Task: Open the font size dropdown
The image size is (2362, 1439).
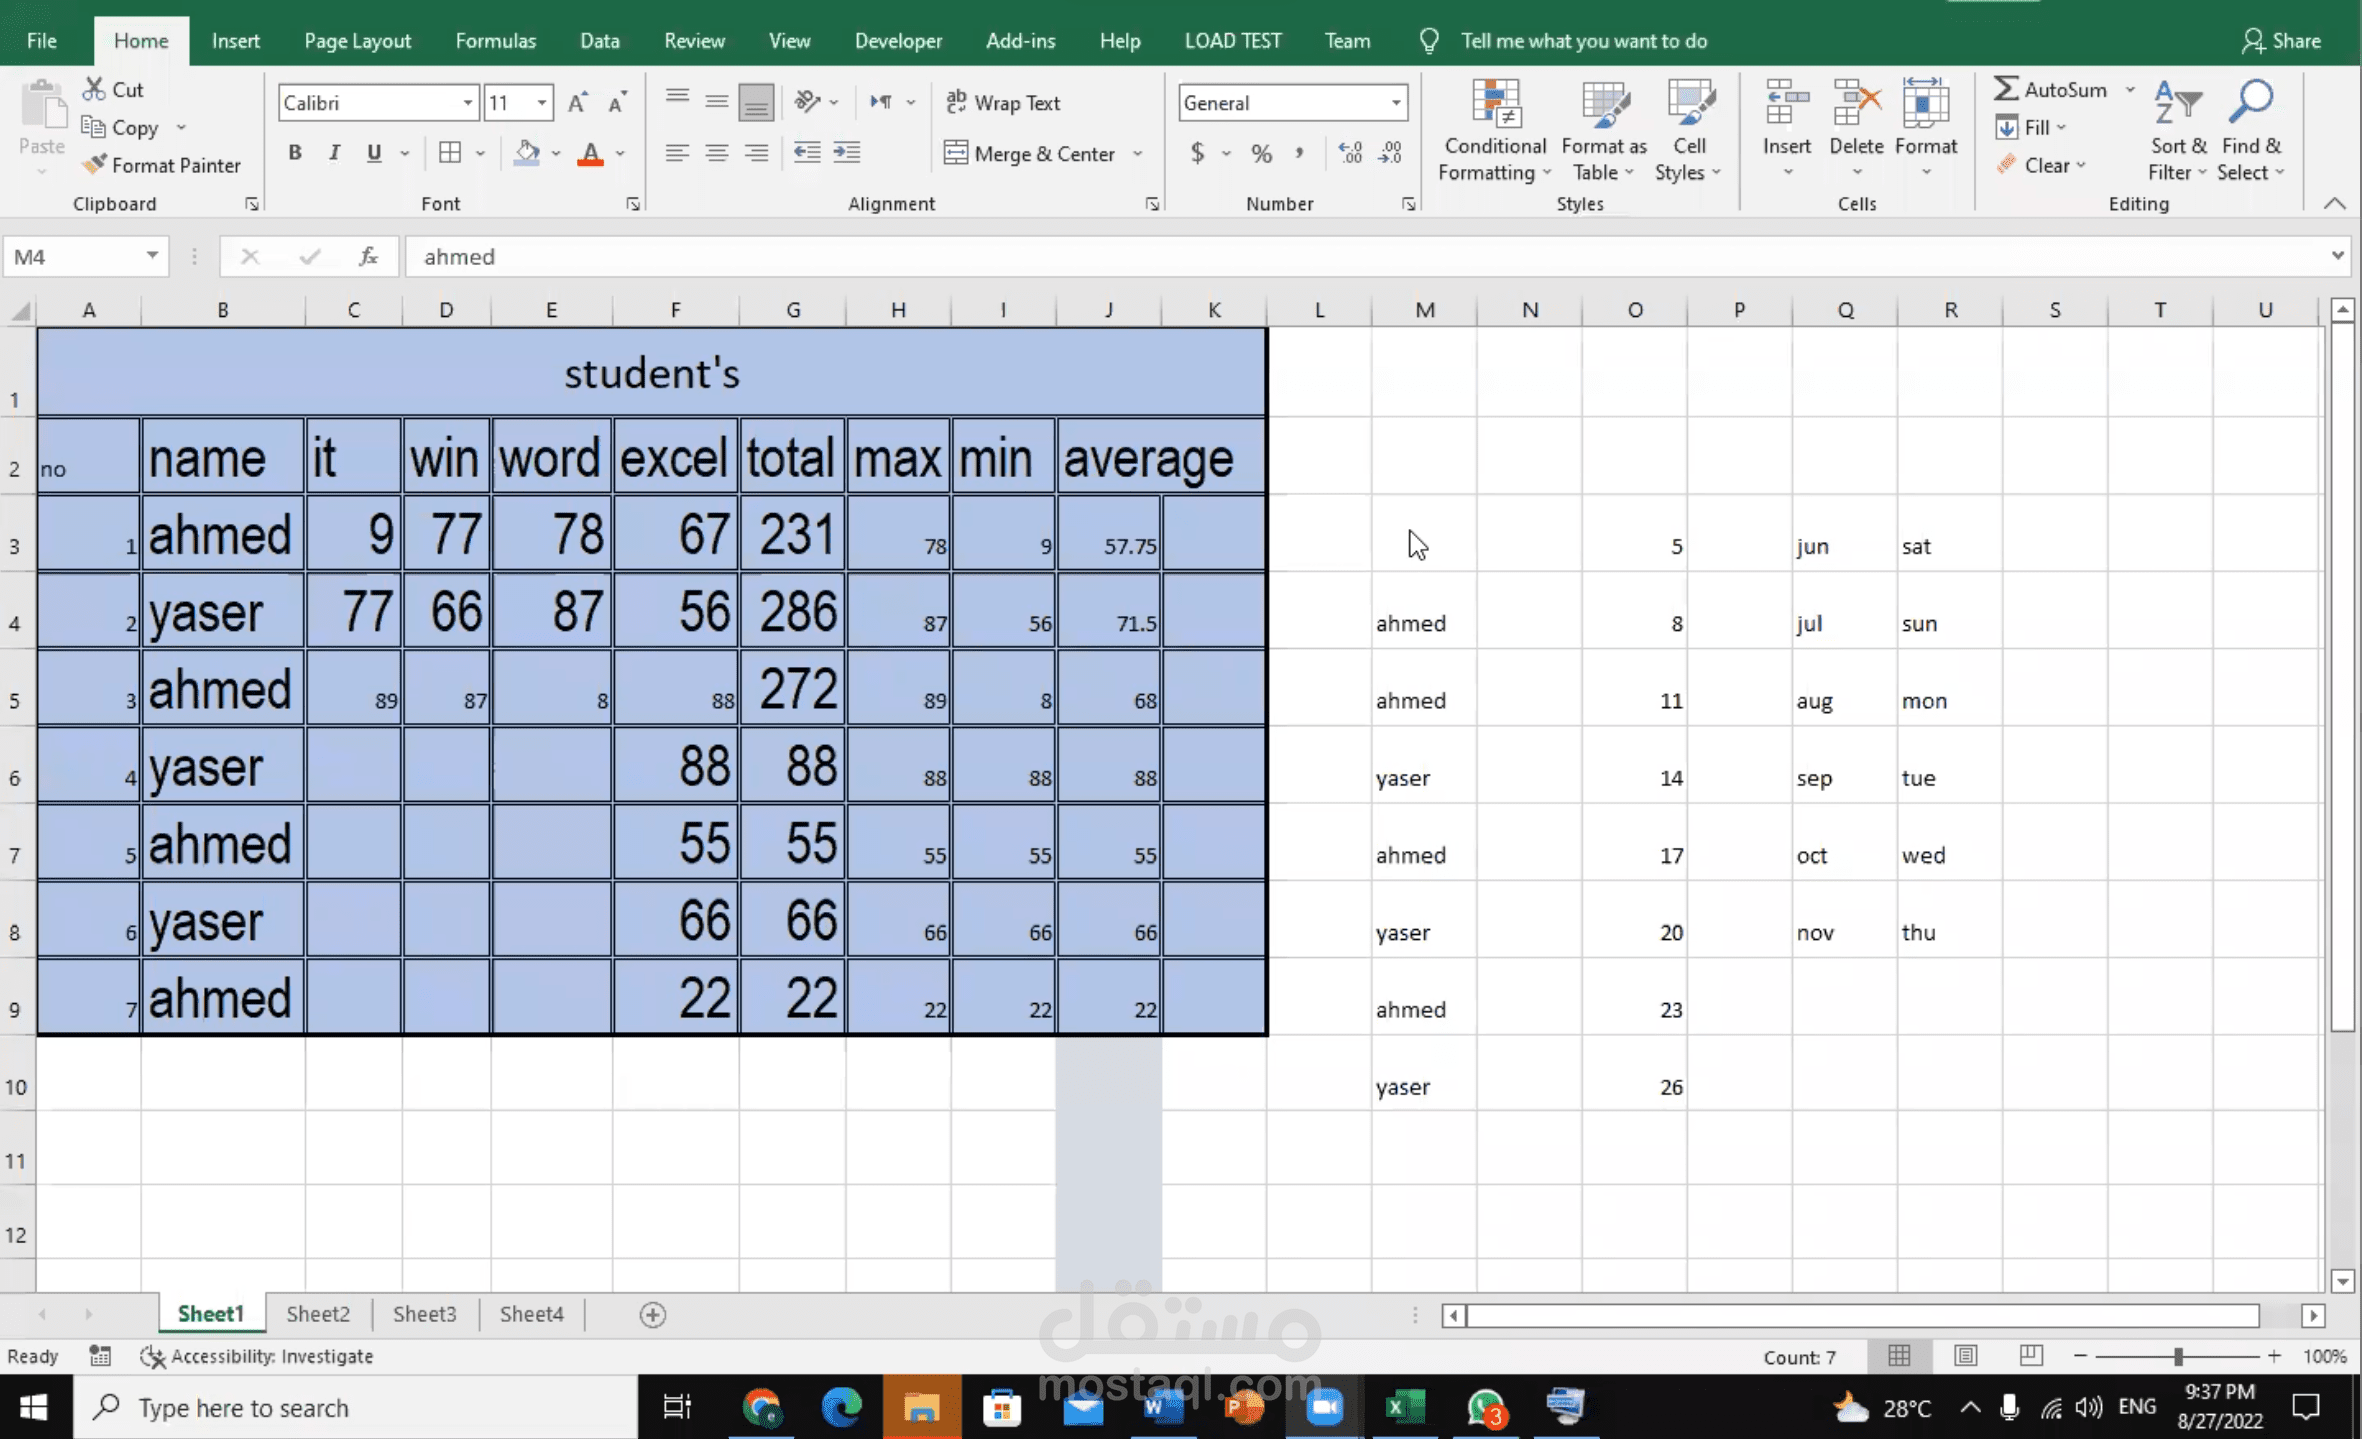Action: [x=541, y=102]
